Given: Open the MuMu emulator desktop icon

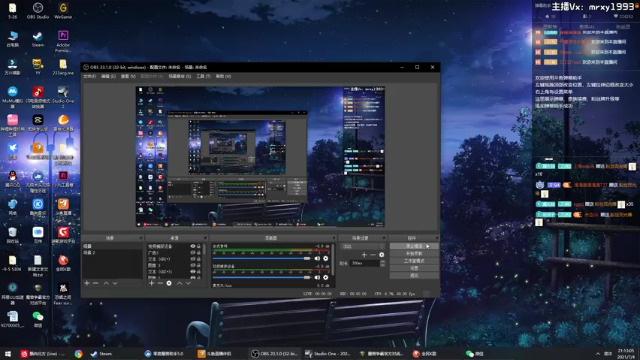Looking at the screenshot, I should click(x=13, y=97).
